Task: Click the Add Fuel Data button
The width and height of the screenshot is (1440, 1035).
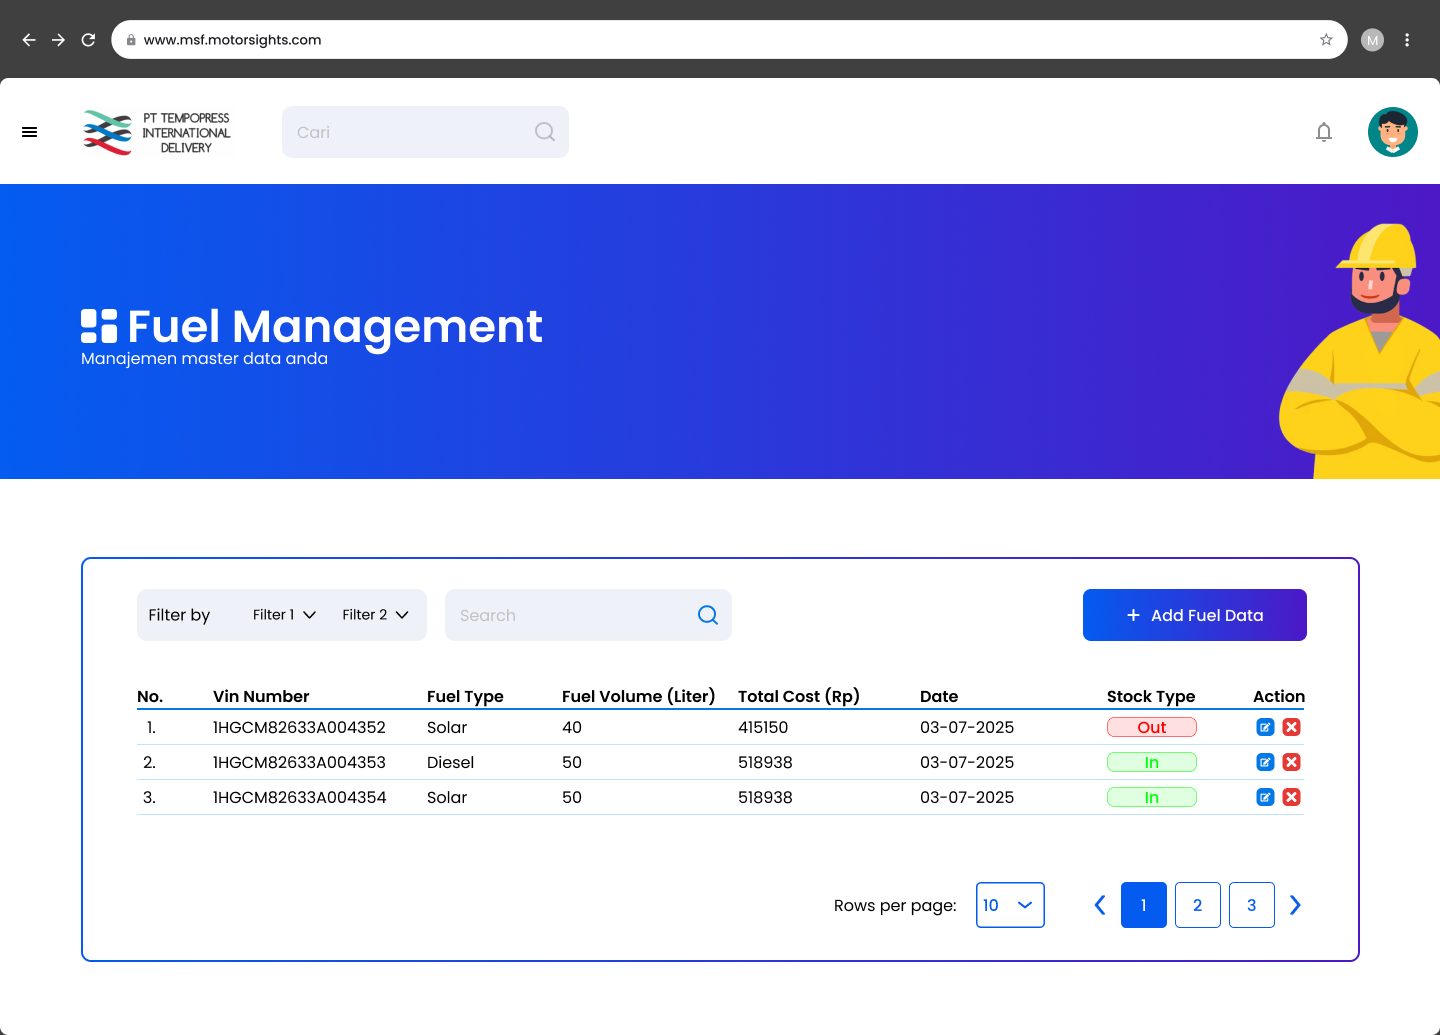Action: pos(1194,615)
